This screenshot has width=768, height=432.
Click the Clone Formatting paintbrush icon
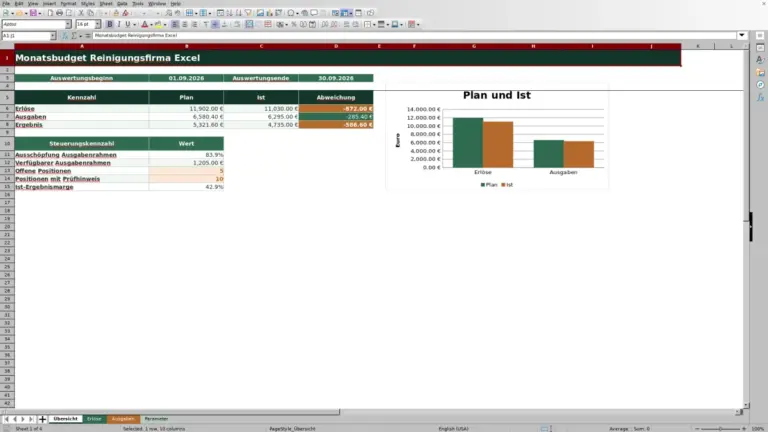pyautogui.click(x=116, y=13)
